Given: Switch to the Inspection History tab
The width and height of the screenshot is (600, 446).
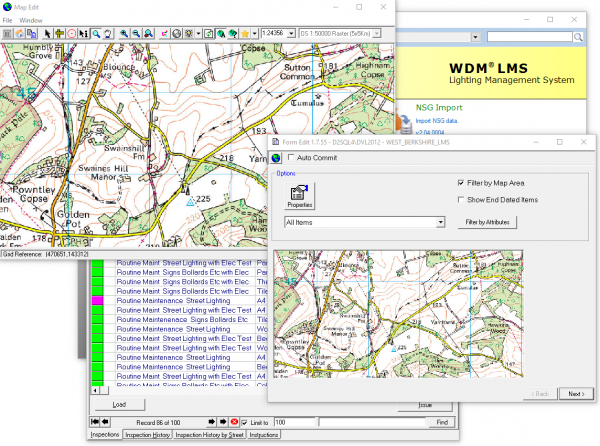Looking at the screenshot, I should 148,436.
